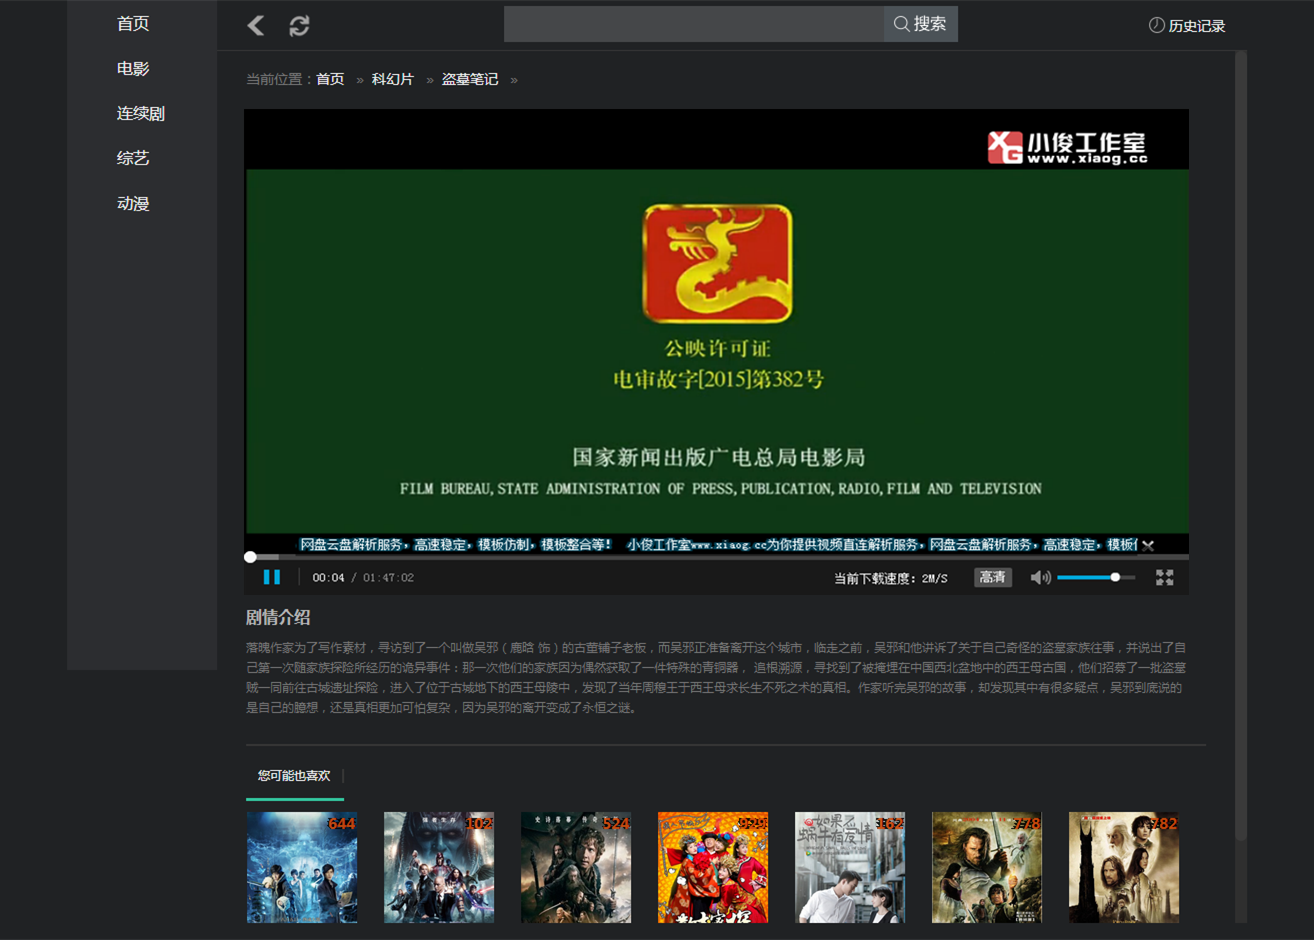Open recommended movie thumbnail rated 162
This screenshot has height=940, width=1314.
(x=850, y=867)
